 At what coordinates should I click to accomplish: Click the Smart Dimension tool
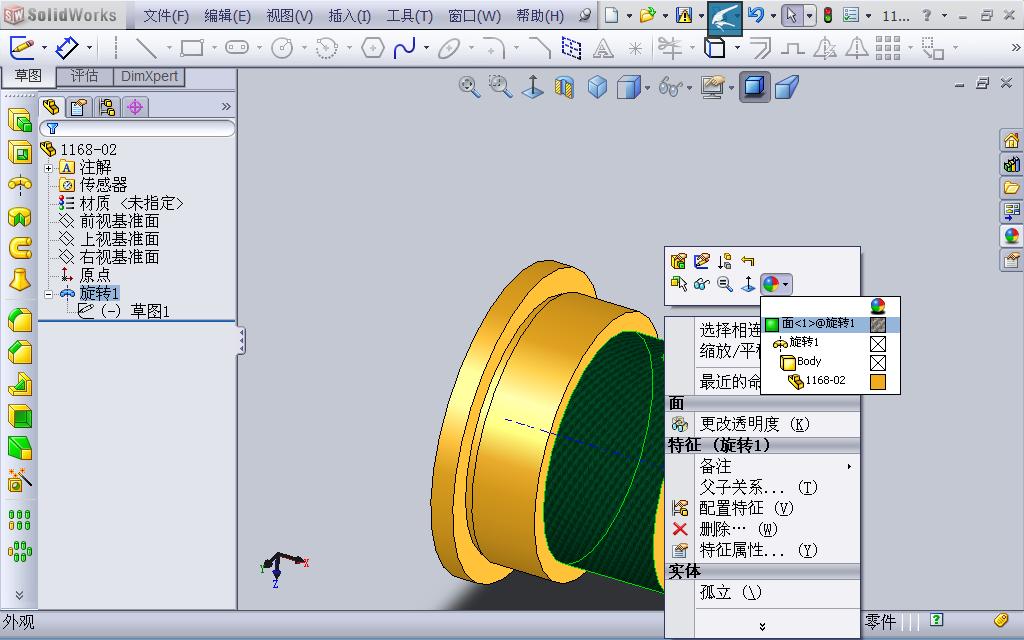tap(67, 48)
